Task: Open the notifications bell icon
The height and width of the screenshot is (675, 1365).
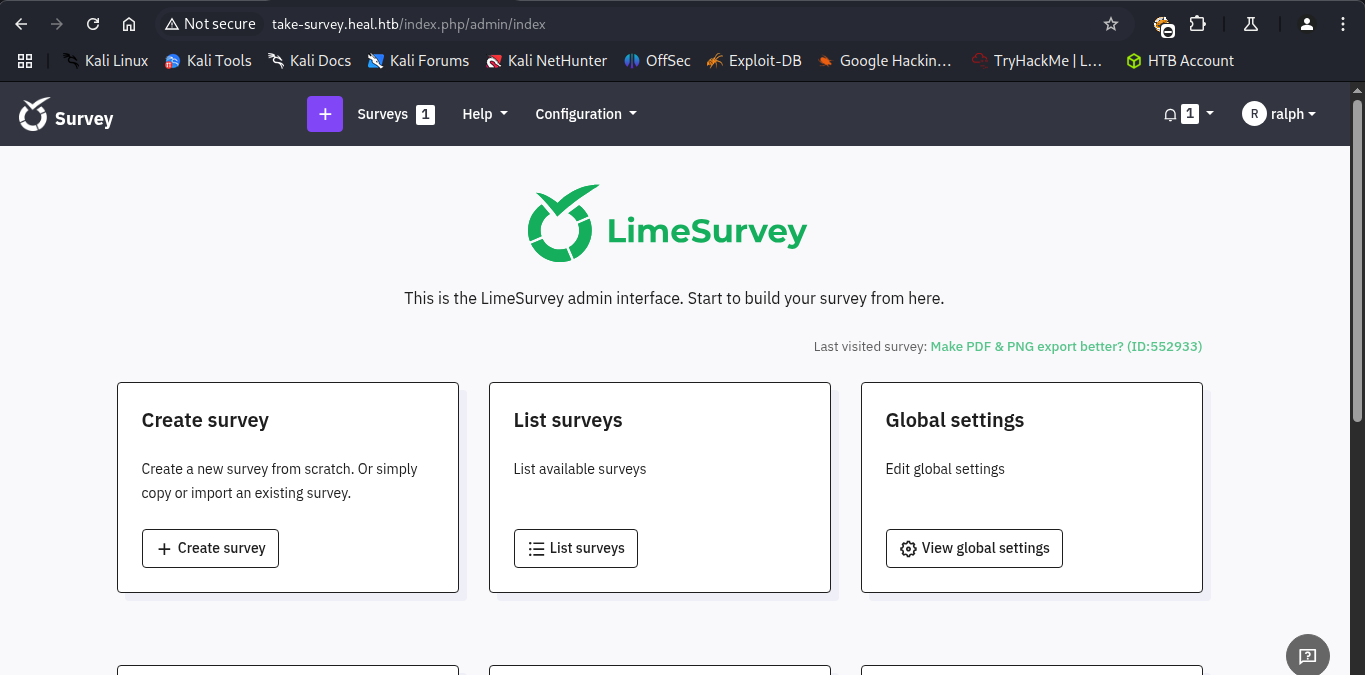Action: (1170, 114)
